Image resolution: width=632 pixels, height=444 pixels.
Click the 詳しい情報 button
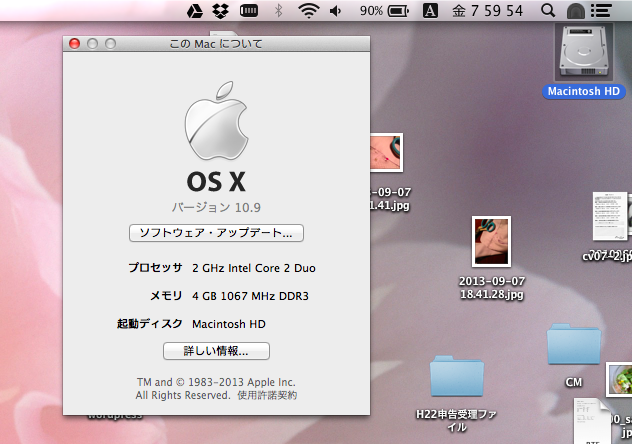[216, 351]
